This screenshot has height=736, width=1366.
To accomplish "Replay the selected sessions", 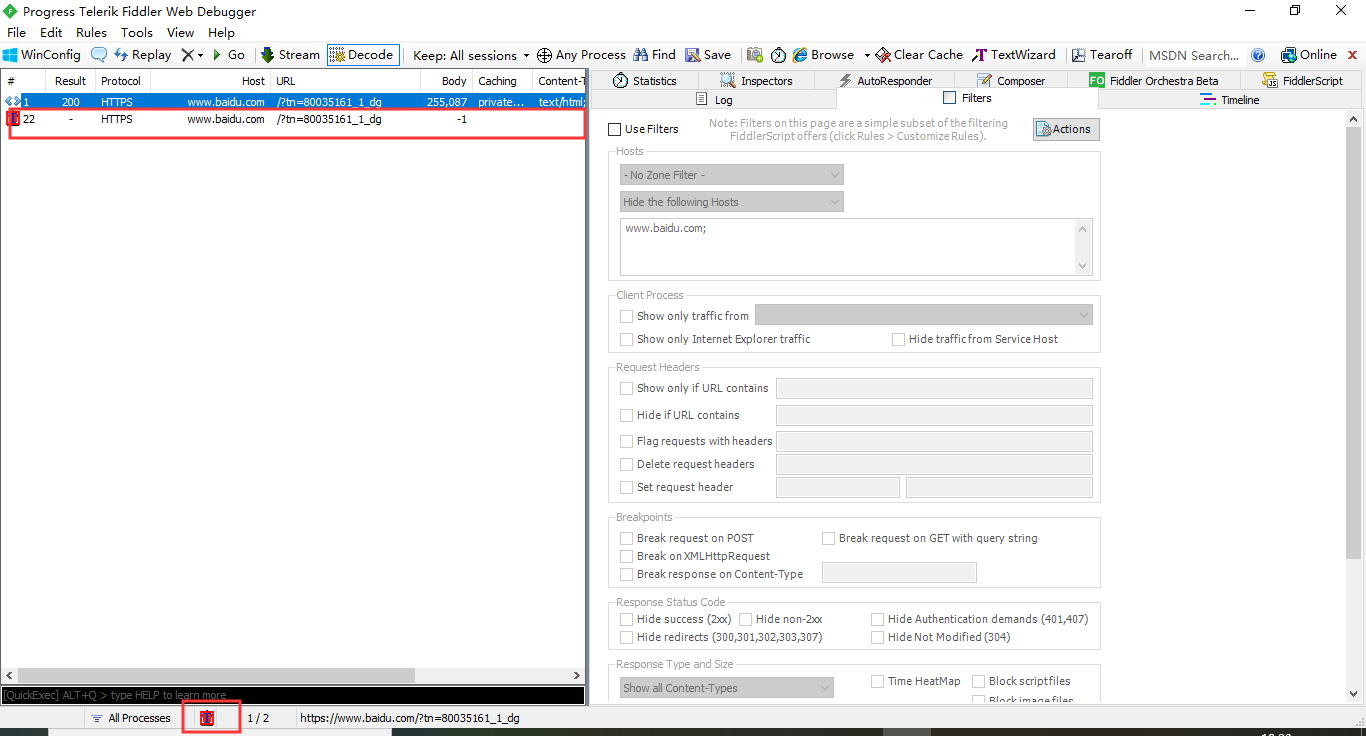I will 142,55.
